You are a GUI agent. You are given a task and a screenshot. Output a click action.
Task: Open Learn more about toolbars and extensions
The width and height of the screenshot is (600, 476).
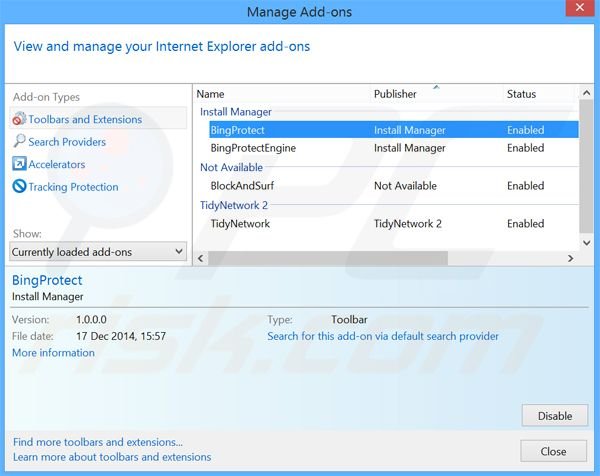coord(112,457)
